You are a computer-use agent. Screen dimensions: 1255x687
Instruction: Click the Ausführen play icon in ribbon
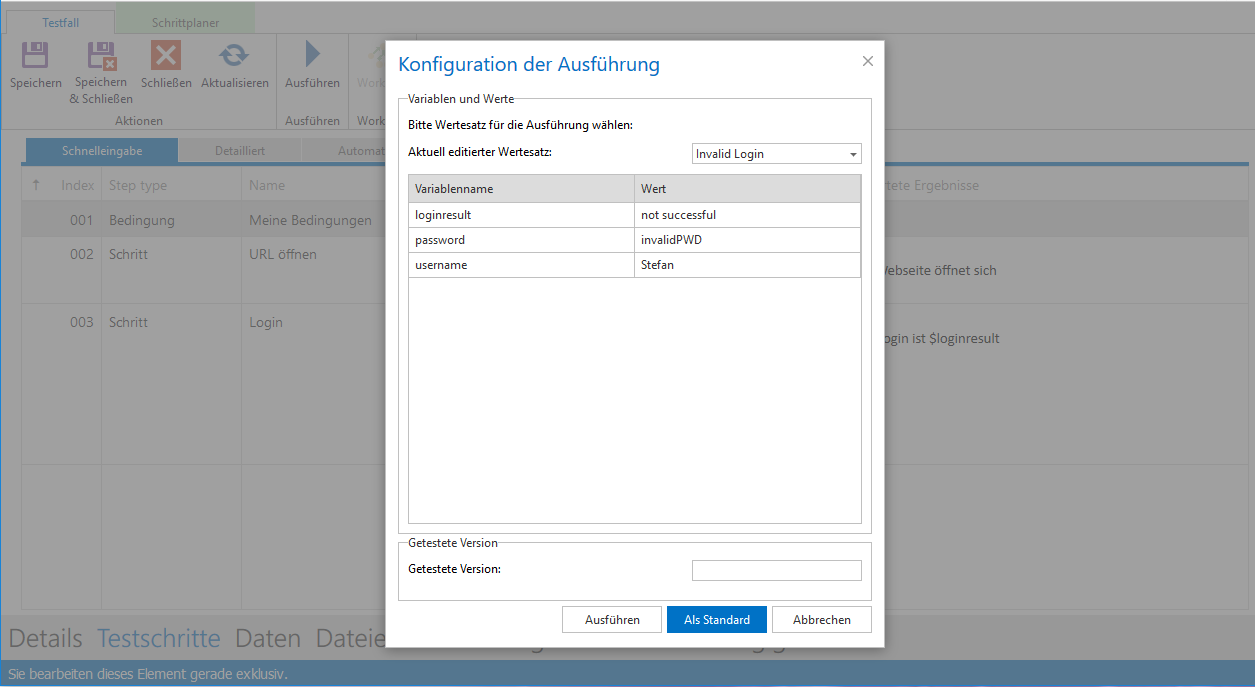coord(312,56)
